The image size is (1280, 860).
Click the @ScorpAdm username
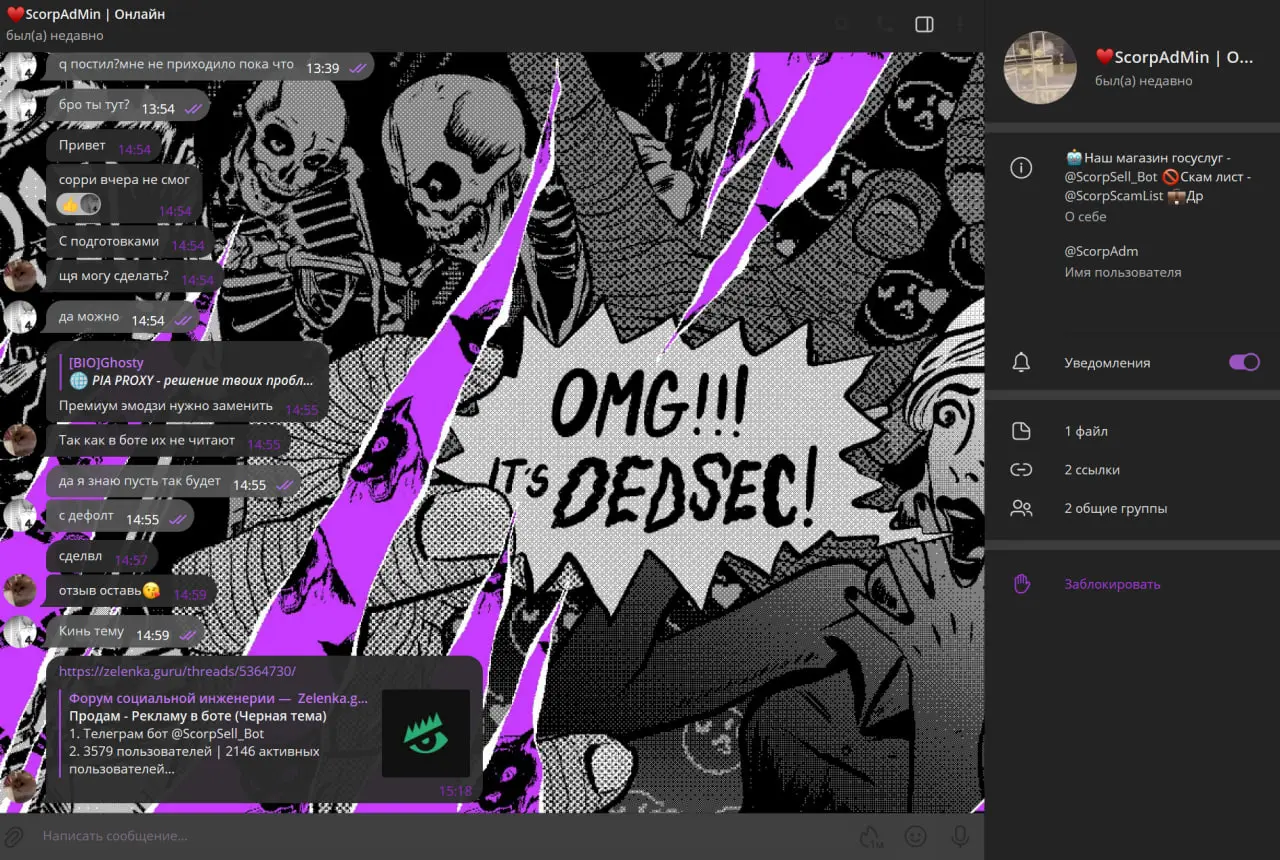pos(1101,251)
